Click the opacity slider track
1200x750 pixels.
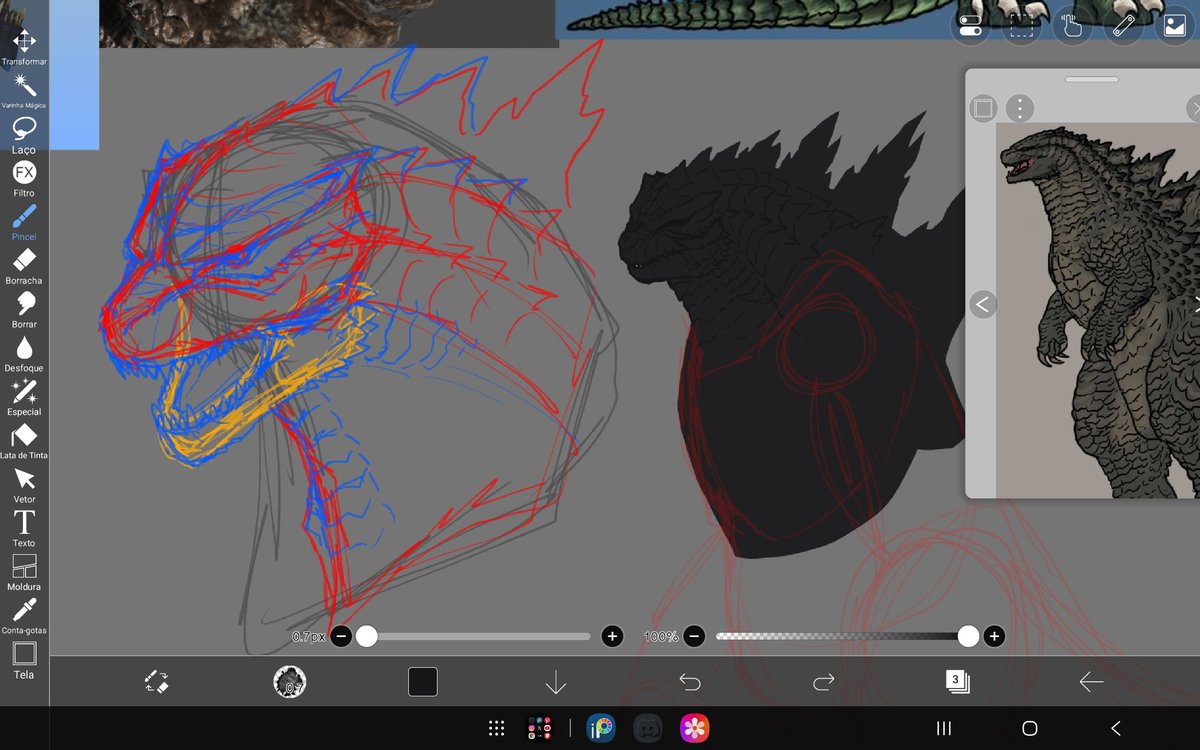click(843, 636)
